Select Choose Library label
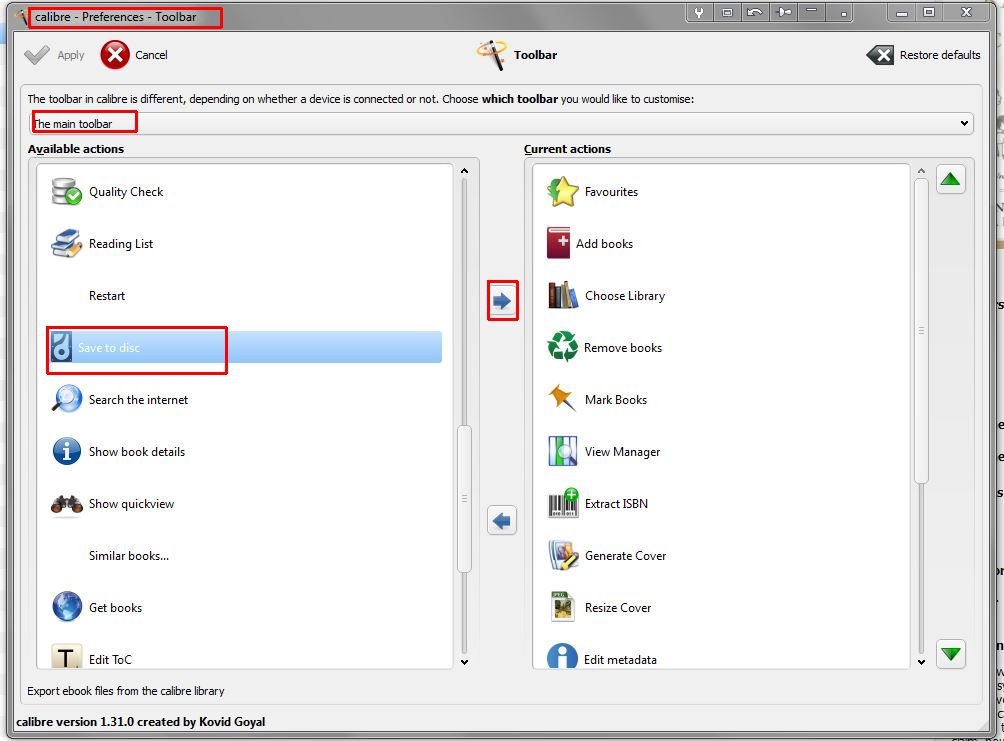 pyautogui.click(x=624, y=296)
